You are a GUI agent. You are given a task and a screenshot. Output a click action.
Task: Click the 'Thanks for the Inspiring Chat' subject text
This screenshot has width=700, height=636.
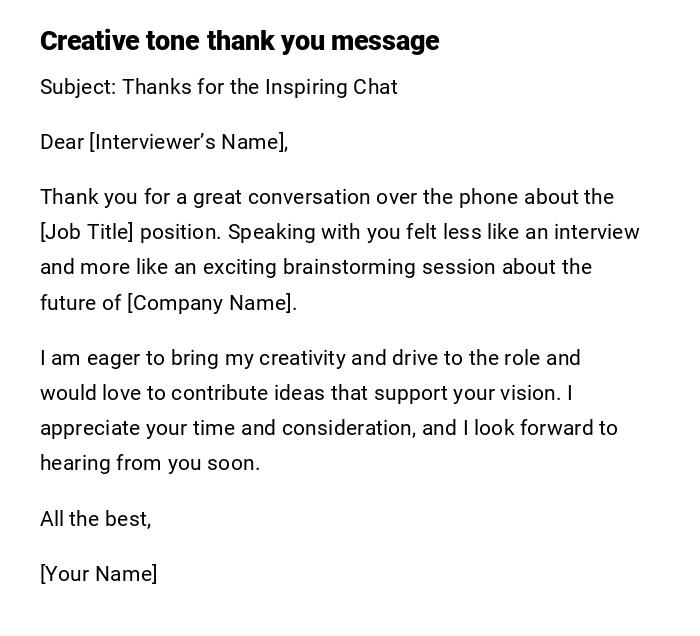260,87
